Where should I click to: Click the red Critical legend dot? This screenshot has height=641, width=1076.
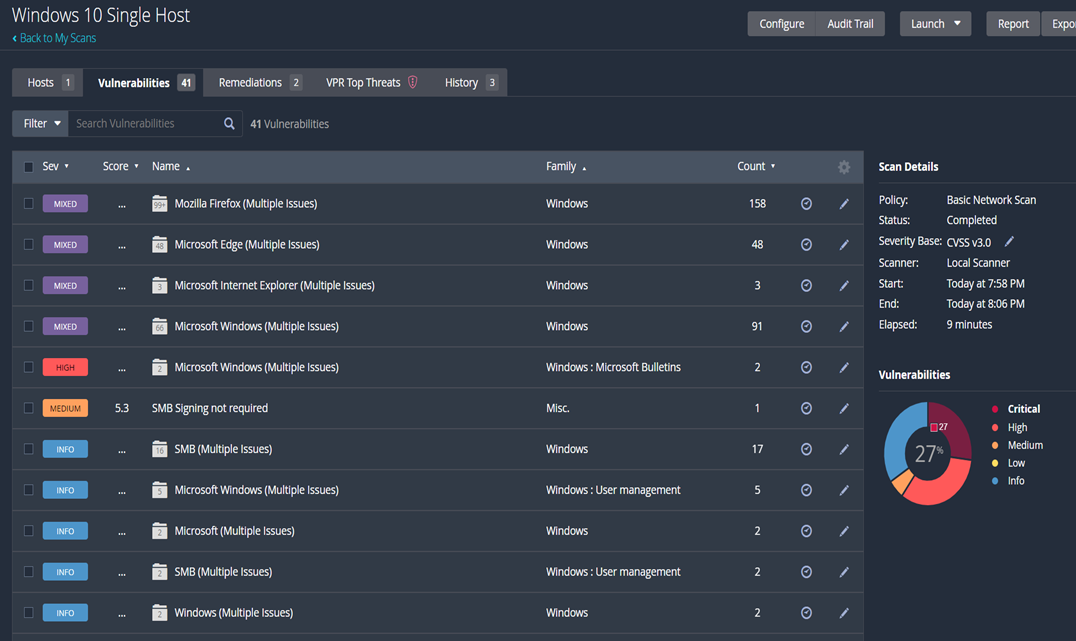pos(995,409)
